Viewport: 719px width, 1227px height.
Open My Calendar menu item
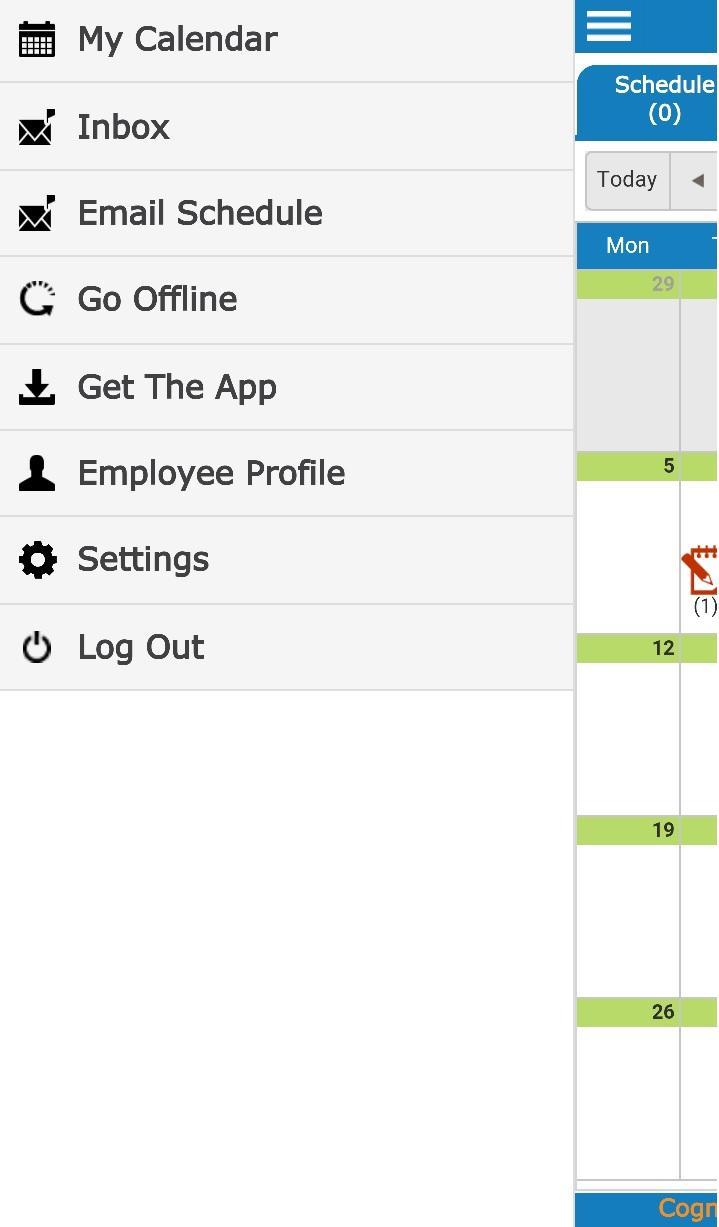tap(178, 40)
